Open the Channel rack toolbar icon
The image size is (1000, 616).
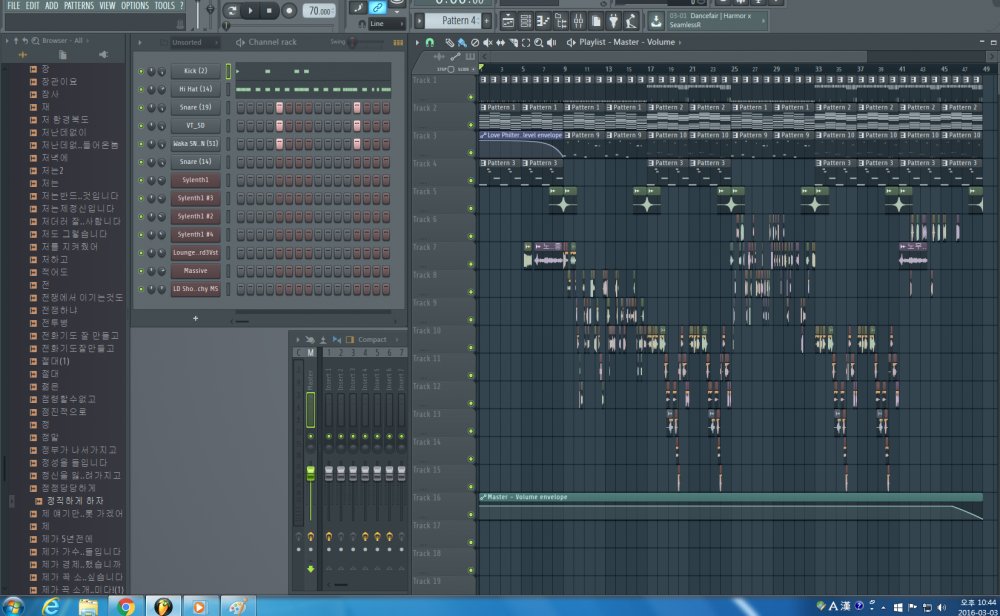526,22
